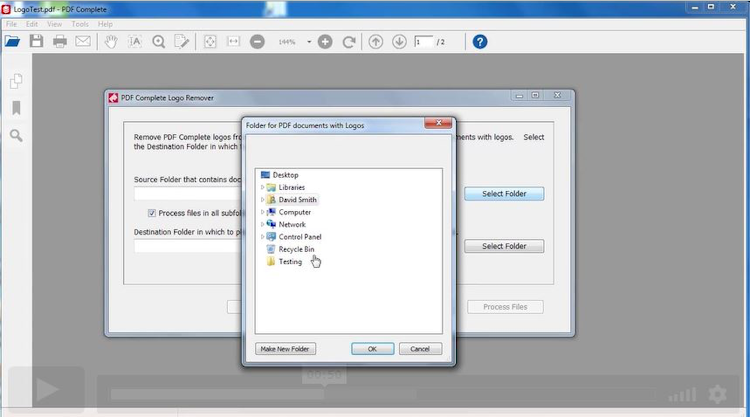Save the document with the floppy disk icon
750x417 pixels.
pyautogui.click(x=36, y=42)
